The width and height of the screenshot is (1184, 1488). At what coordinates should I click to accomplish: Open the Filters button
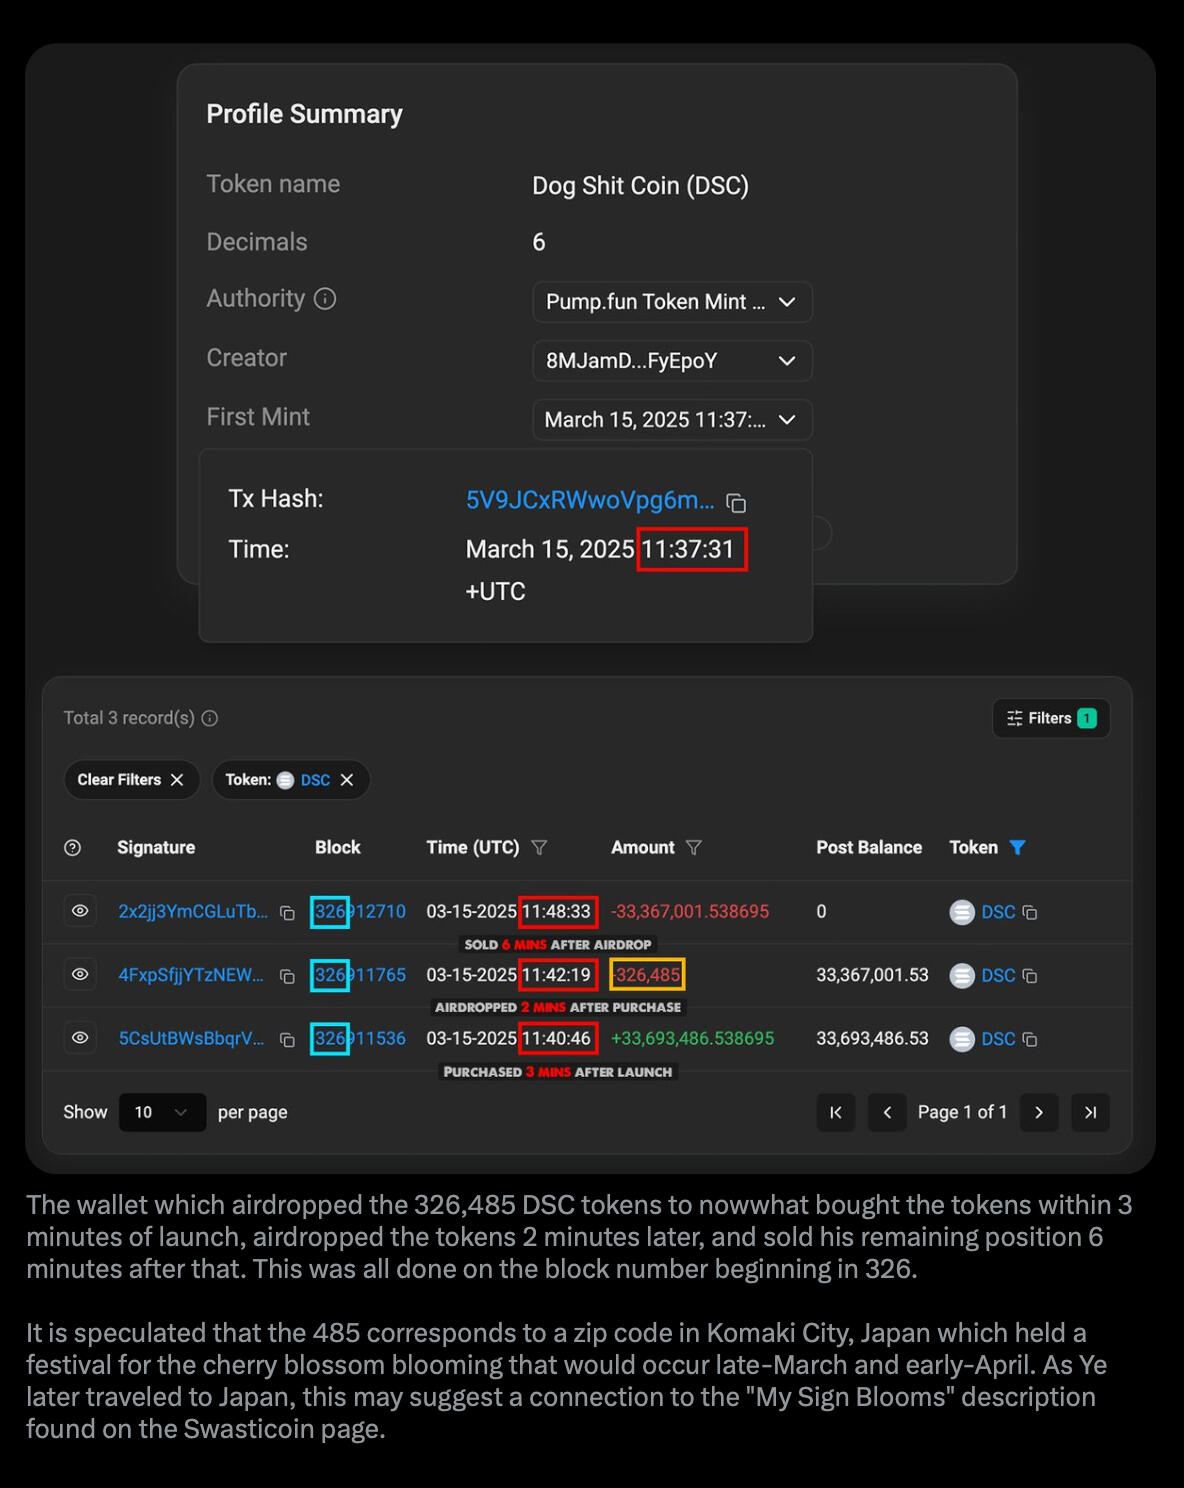click(1050, 718)
